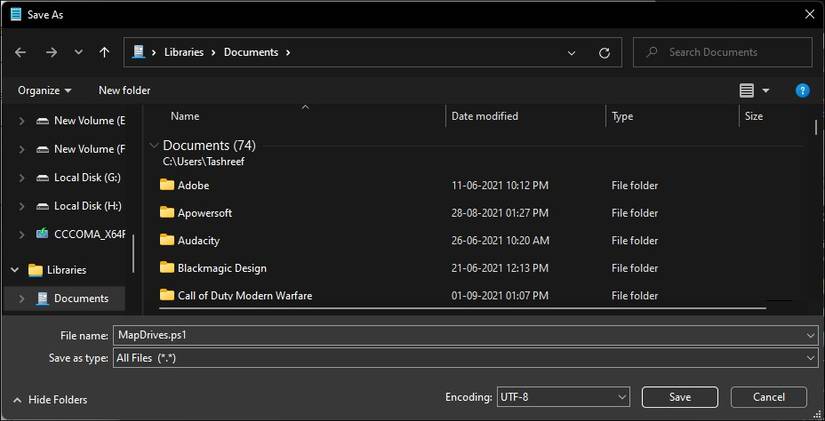Expand the New Volume (E tree node

tap(22, 121)
